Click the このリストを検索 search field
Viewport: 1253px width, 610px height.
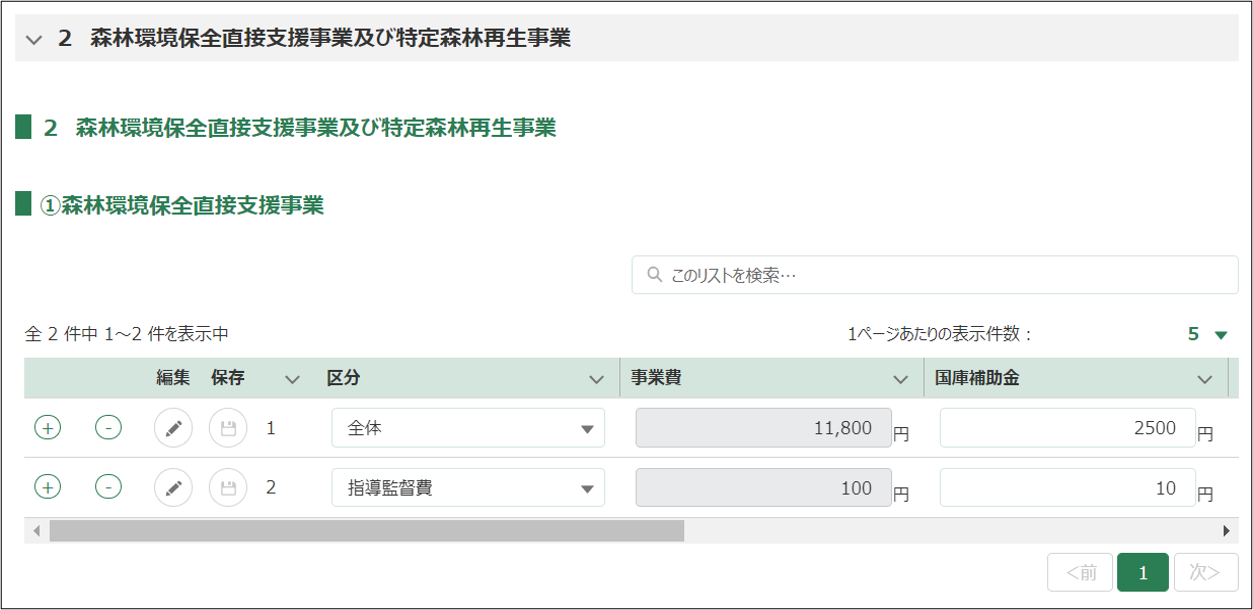pyautogui.click(x=935, y=275)
